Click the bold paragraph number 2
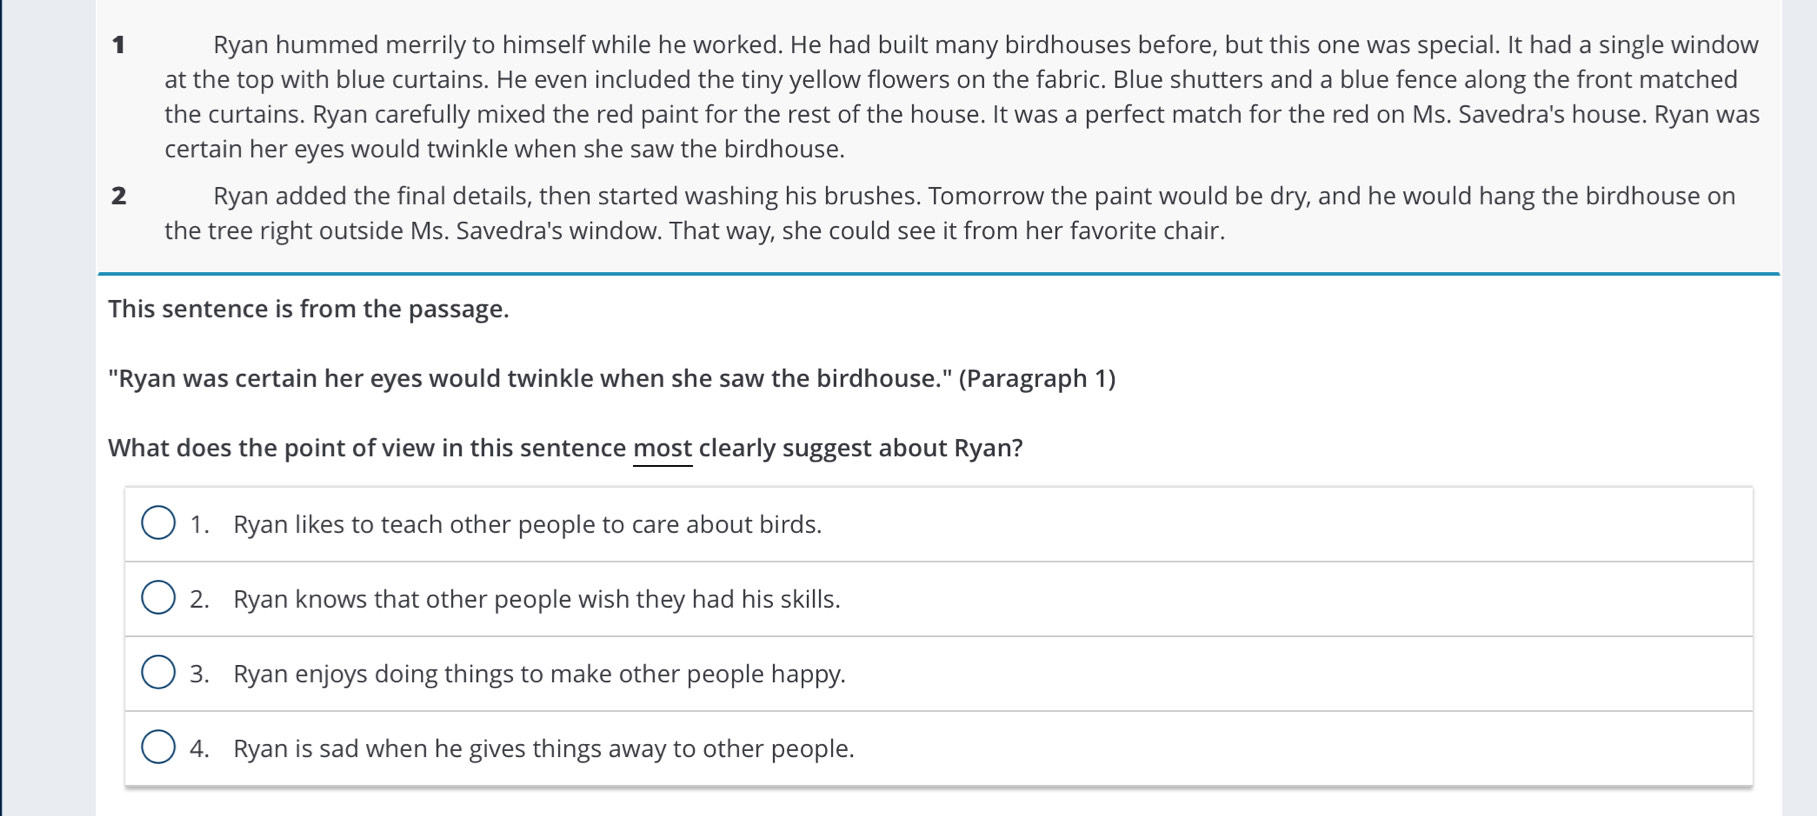This screenshot has height=816, width=1817. click(x=119, y=196)
